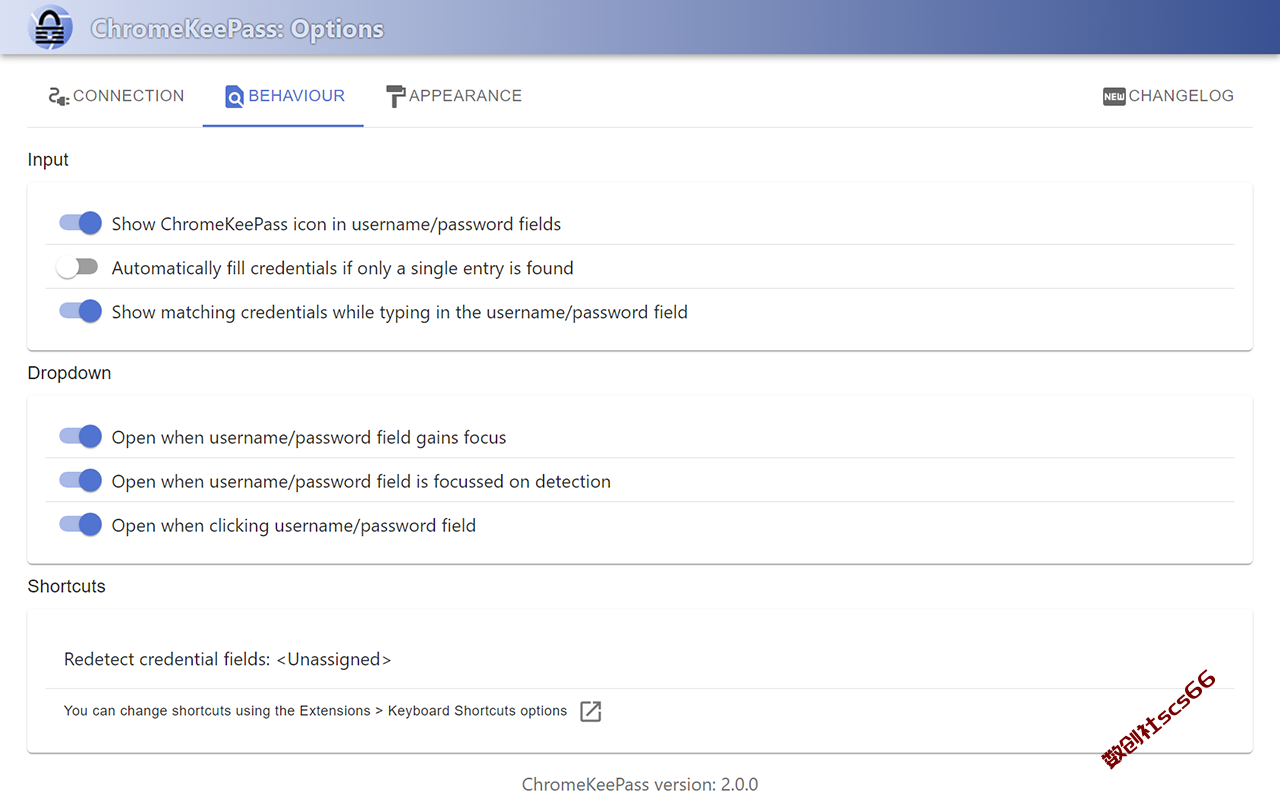Toggle open when field gains focus
Image resolution: width=1280 pixels, height=800 pixels.
80,436
